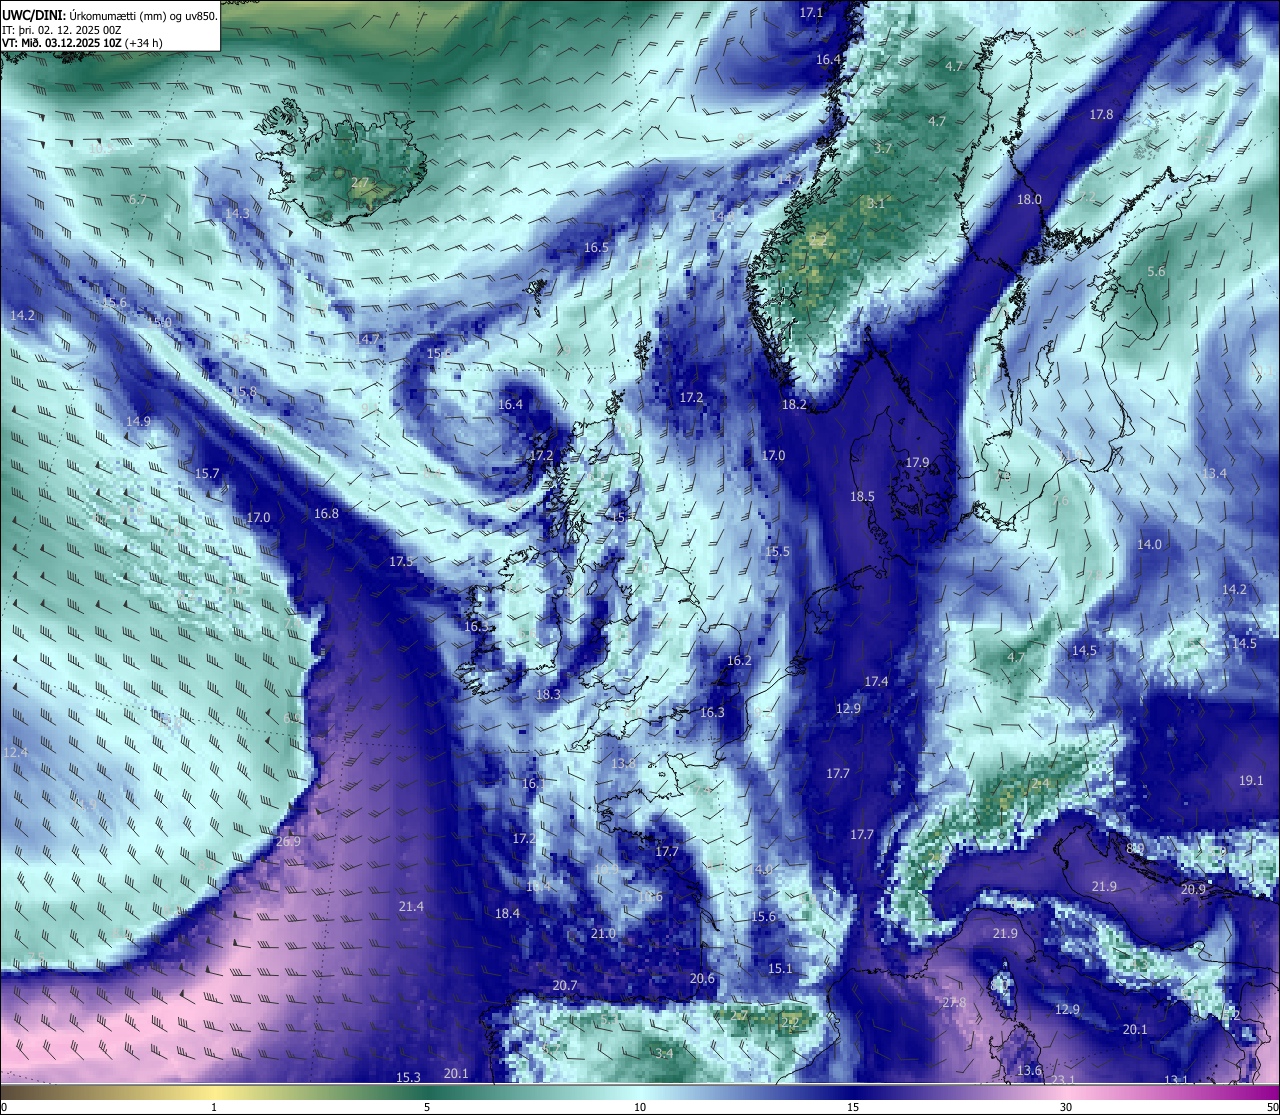Click the 12.4 value on left edge
Viewport: 1280px width, 1115px height.
pyautogui.click(x=16, y=752)
